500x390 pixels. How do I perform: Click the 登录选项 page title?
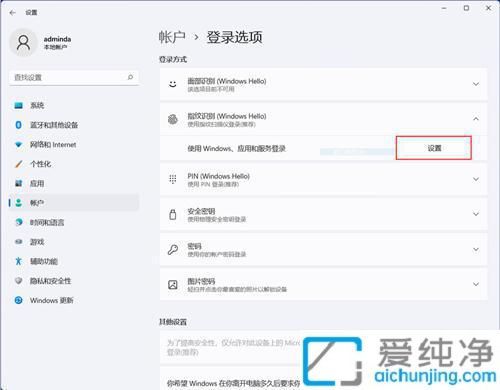(x=234, y=37)
